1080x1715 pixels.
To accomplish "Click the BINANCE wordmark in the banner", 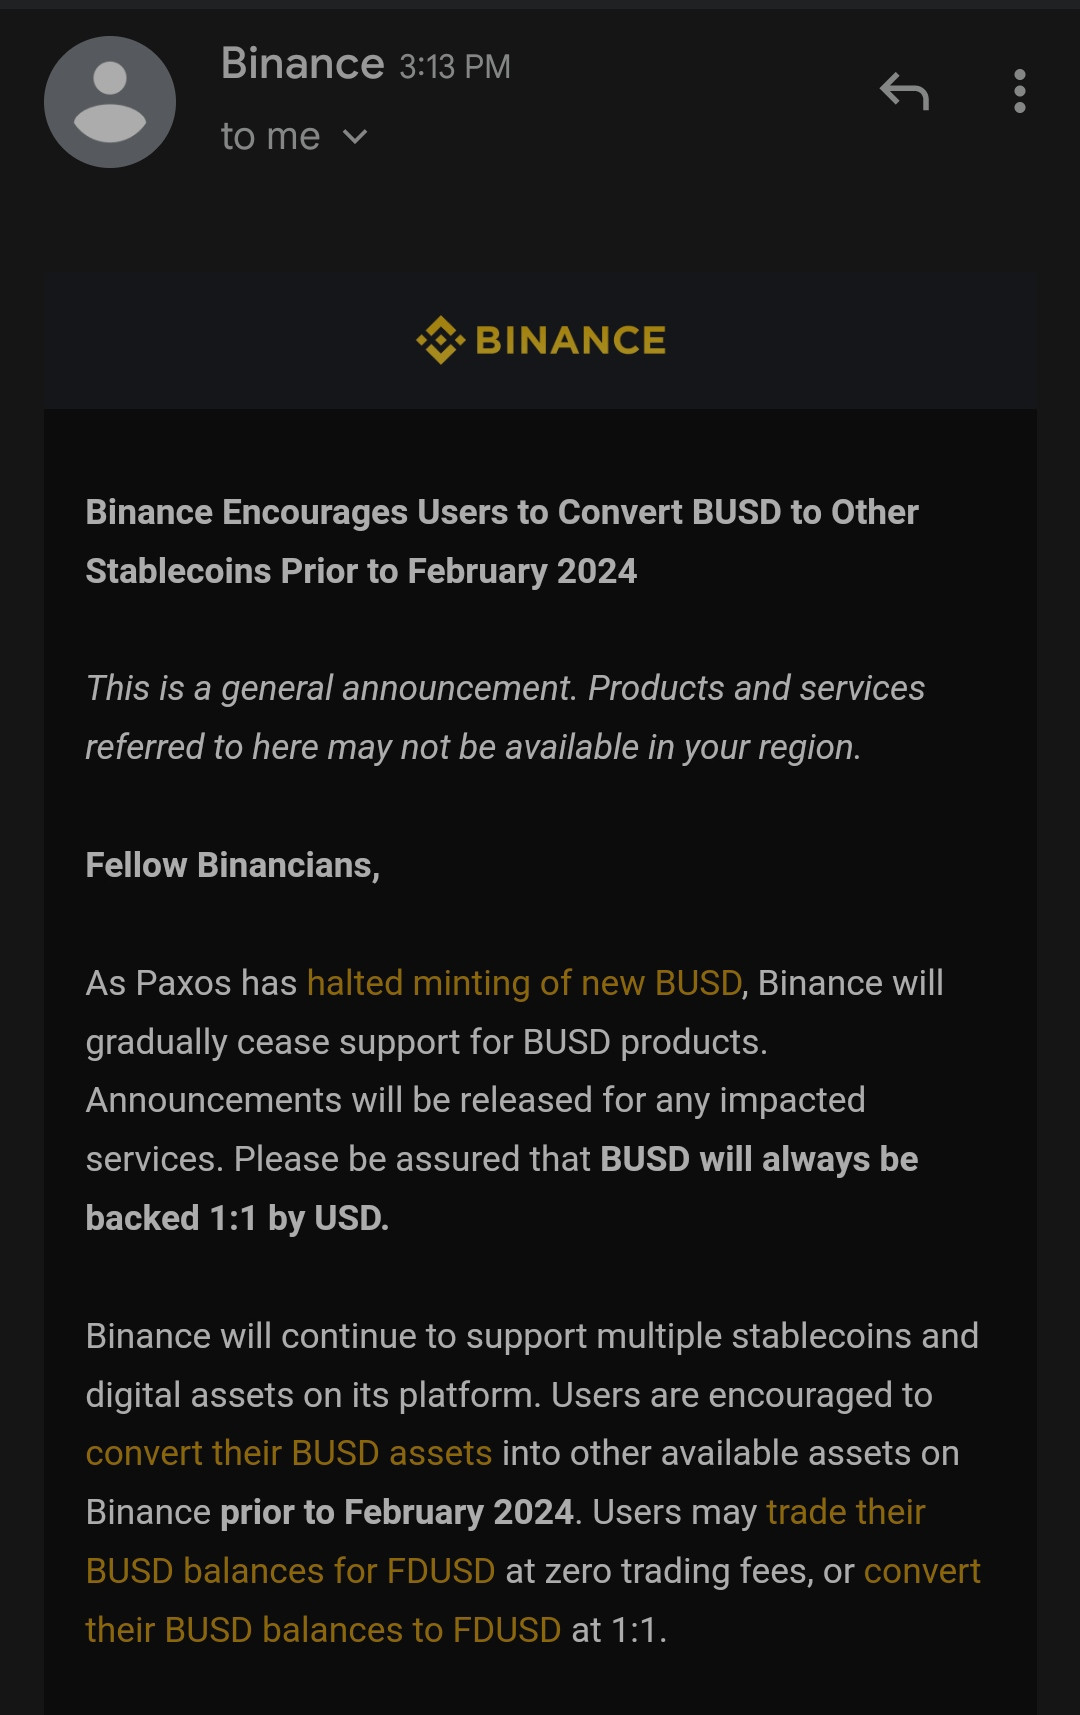I will click(570, 341).
